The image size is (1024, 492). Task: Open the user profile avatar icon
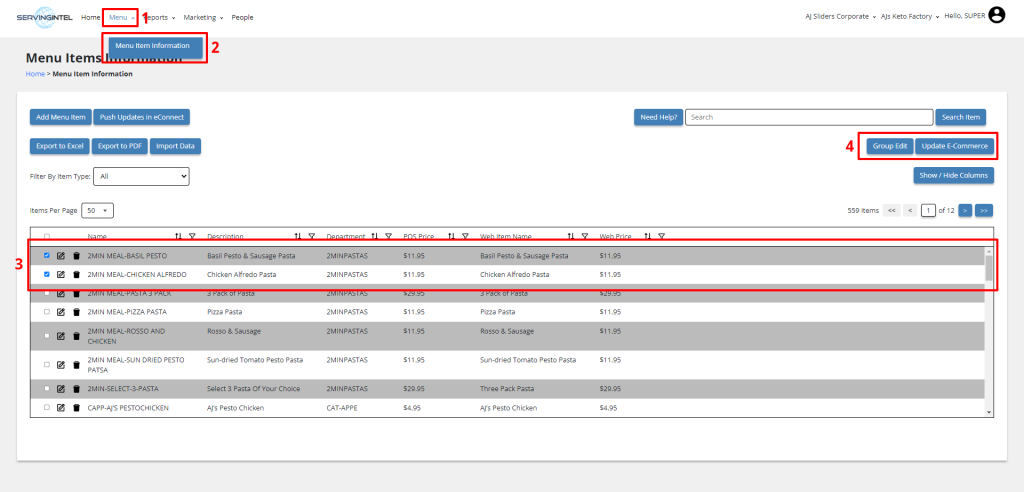click(x=996, y=15)
